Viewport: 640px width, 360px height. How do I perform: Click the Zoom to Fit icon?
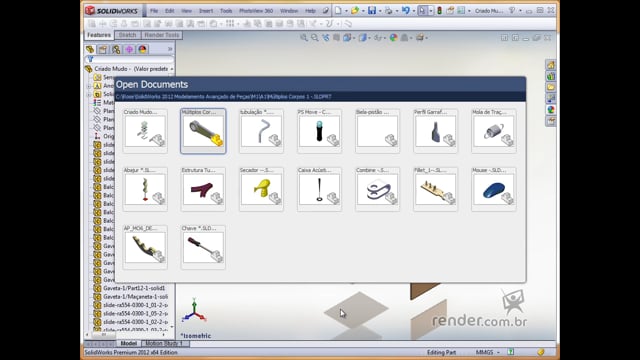point(304,38)
